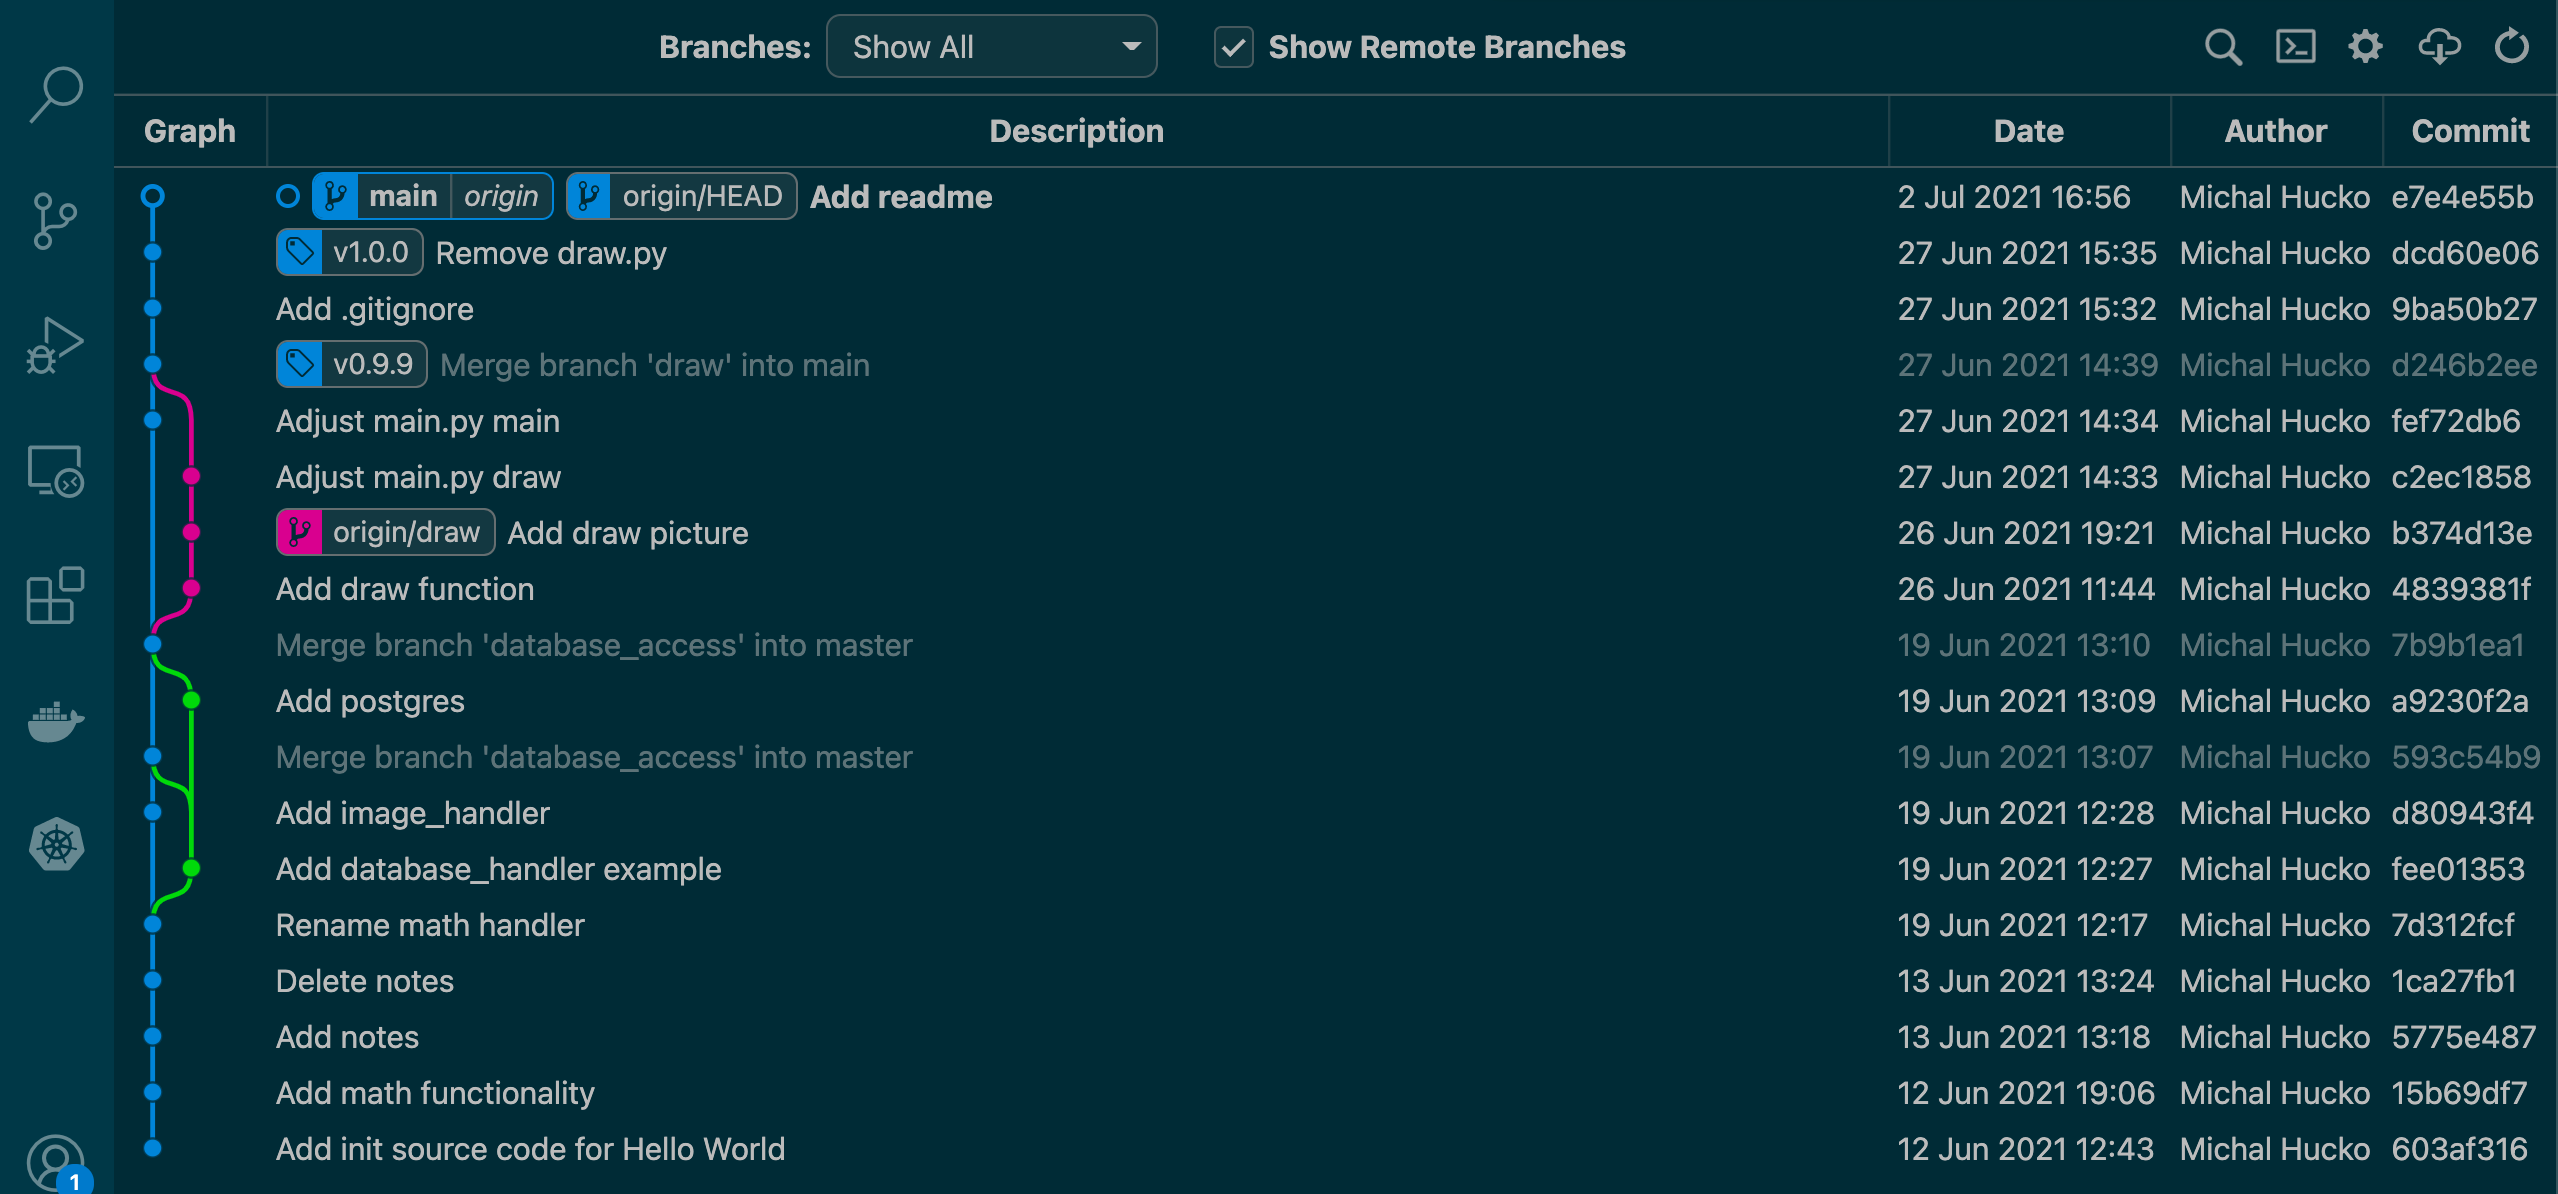Select the 'Add .gitignore' commit
The height and width of the screenshot is (1194, 2558).
[x=375, y=309]
